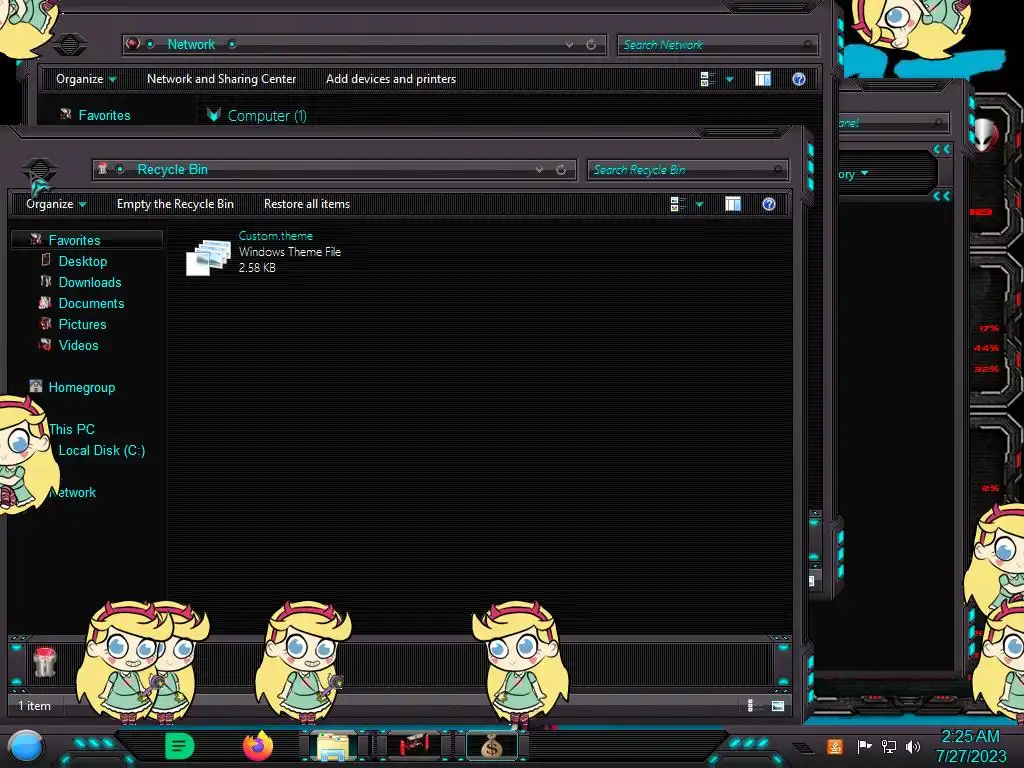Toggle preview pane in Recycle Bin window
Viewport: 1024px width, 768px height.
[733, 204]
